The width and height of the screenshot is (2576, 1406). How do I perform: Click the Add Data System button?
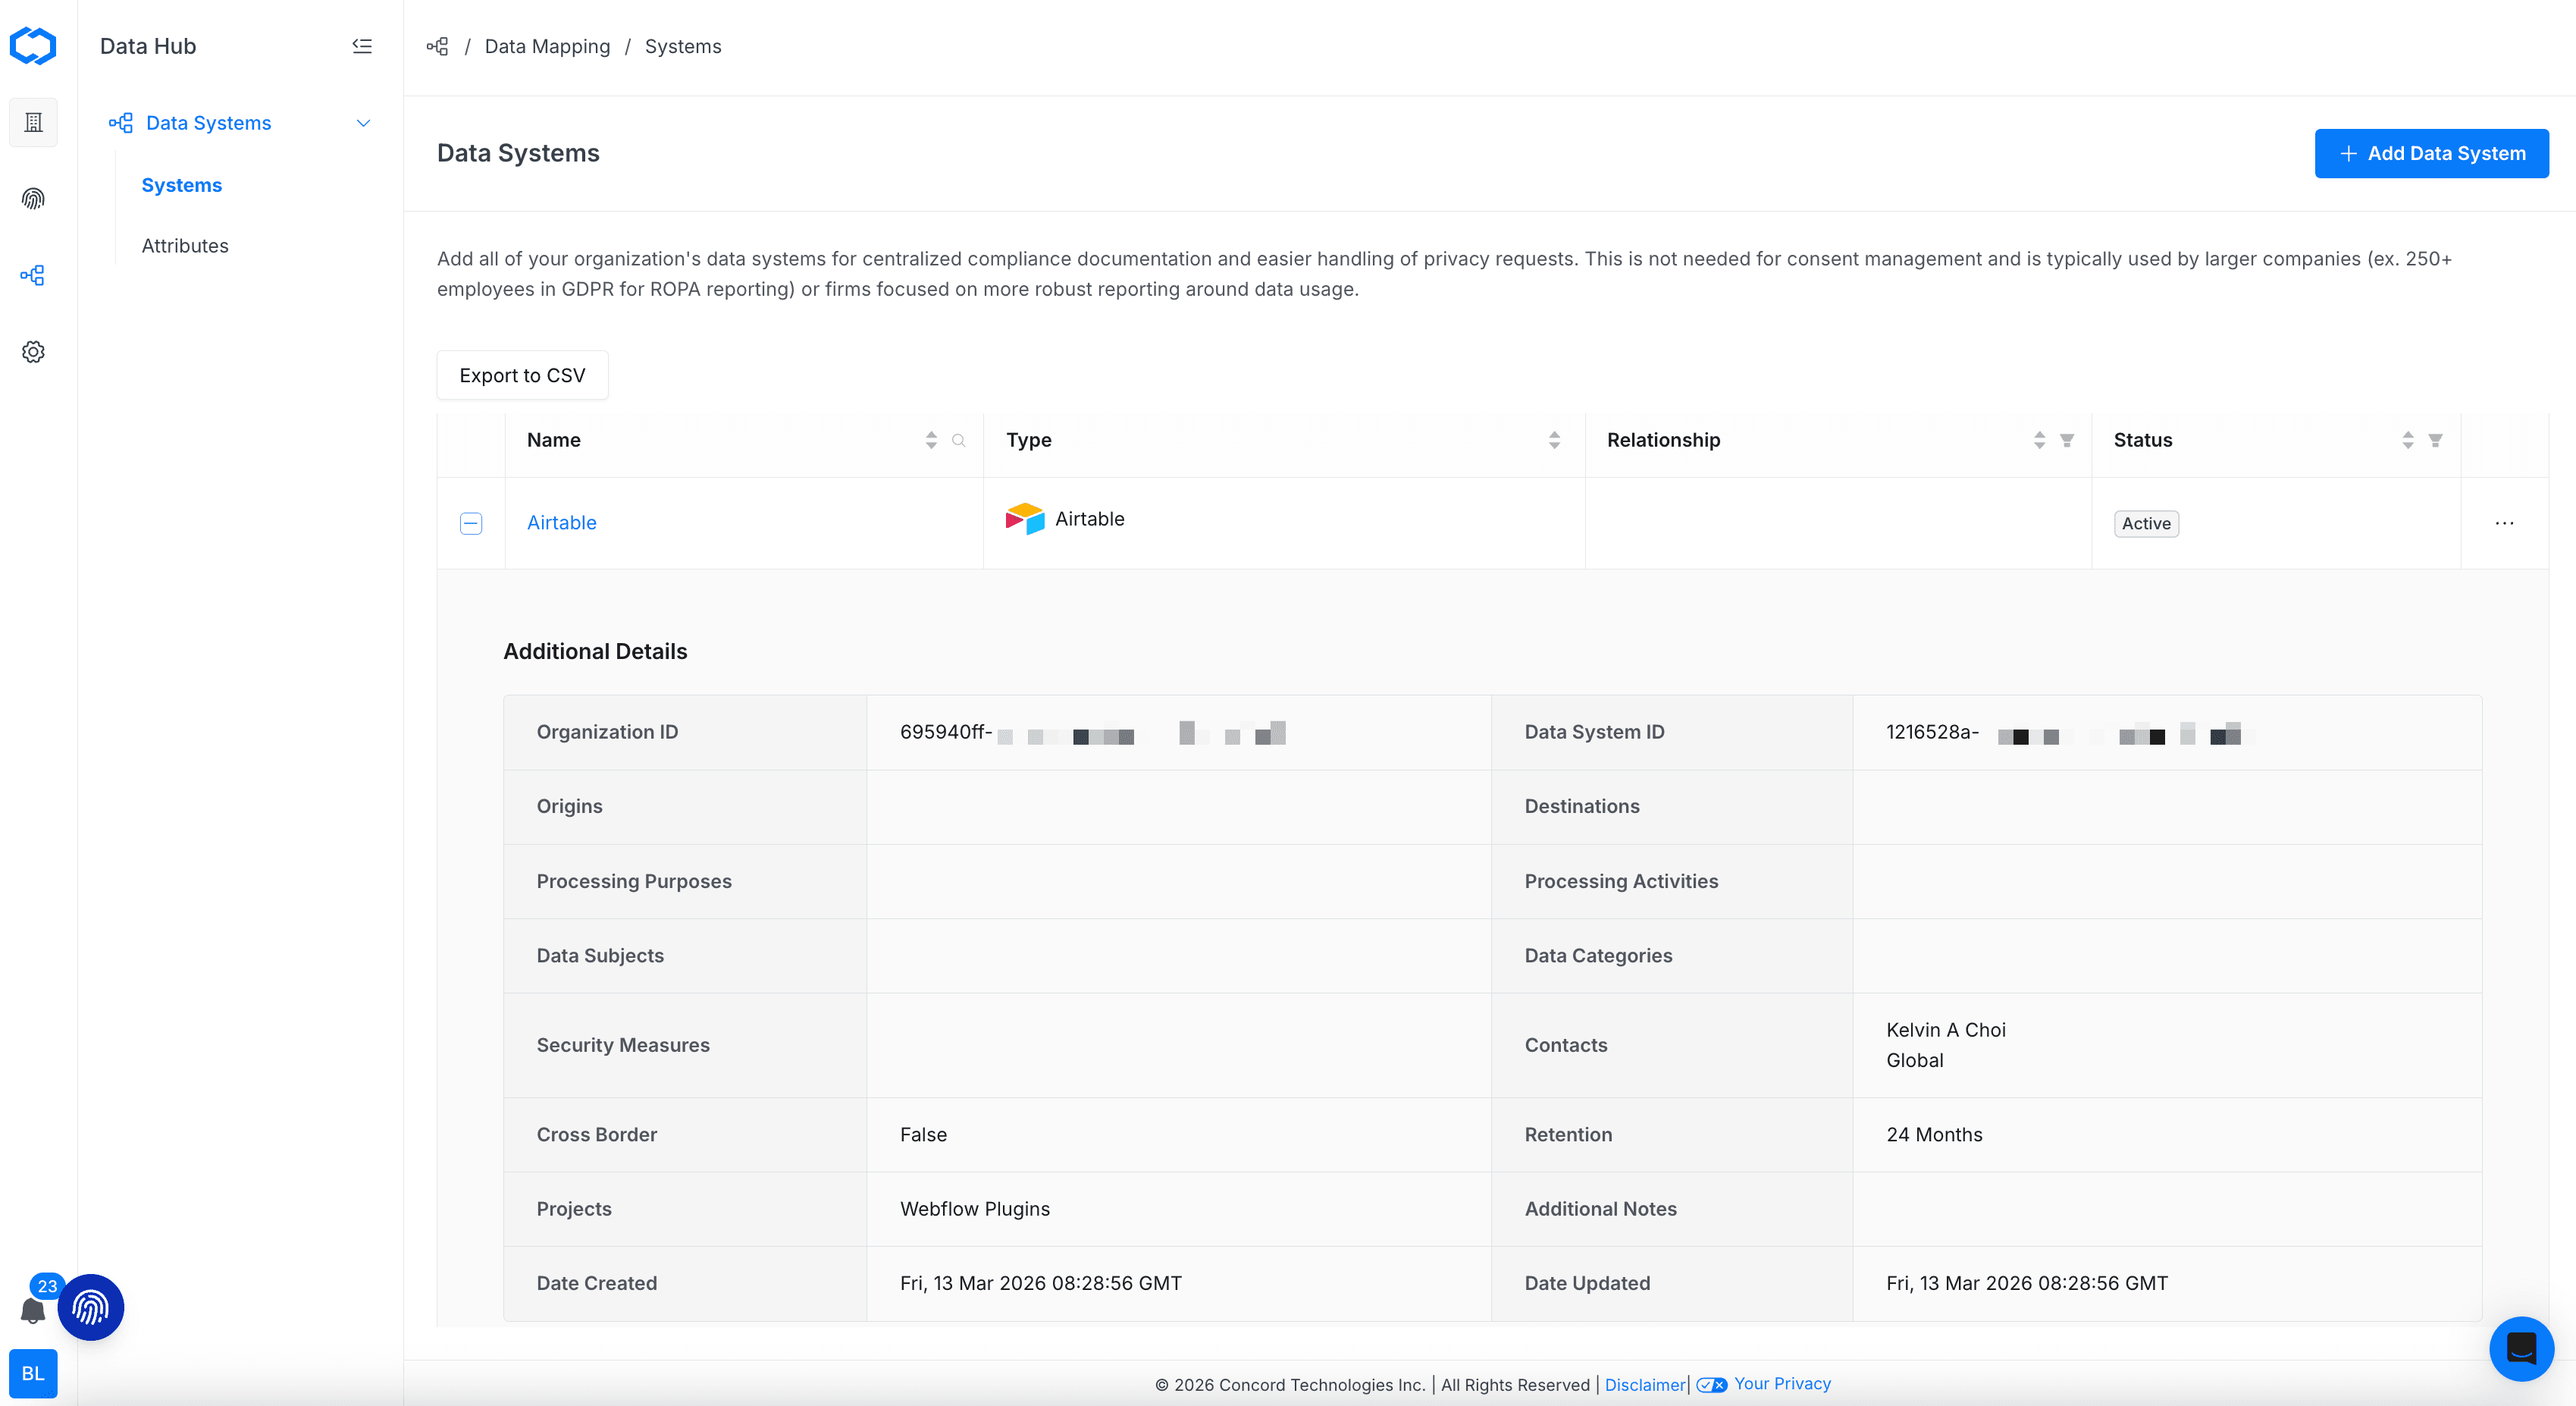(2431, 153)
